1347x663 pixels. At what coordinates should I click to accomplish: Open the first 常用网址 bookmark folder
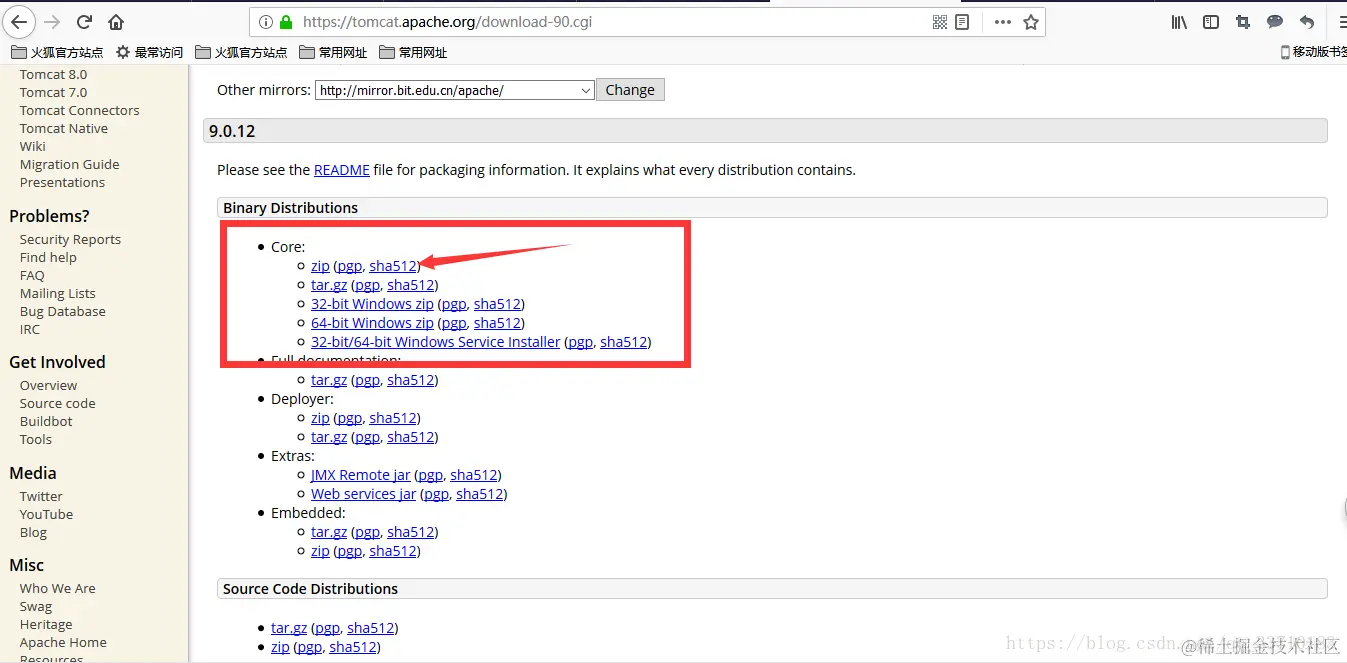click(x=333, y=52)
